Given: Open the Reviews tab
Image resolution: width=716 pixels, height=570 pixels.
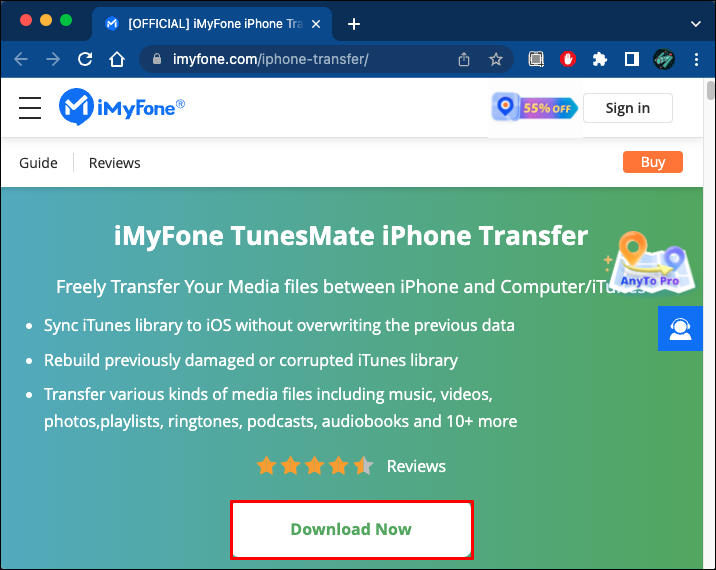Looking at the screenshot, I should tap(115, 163).
